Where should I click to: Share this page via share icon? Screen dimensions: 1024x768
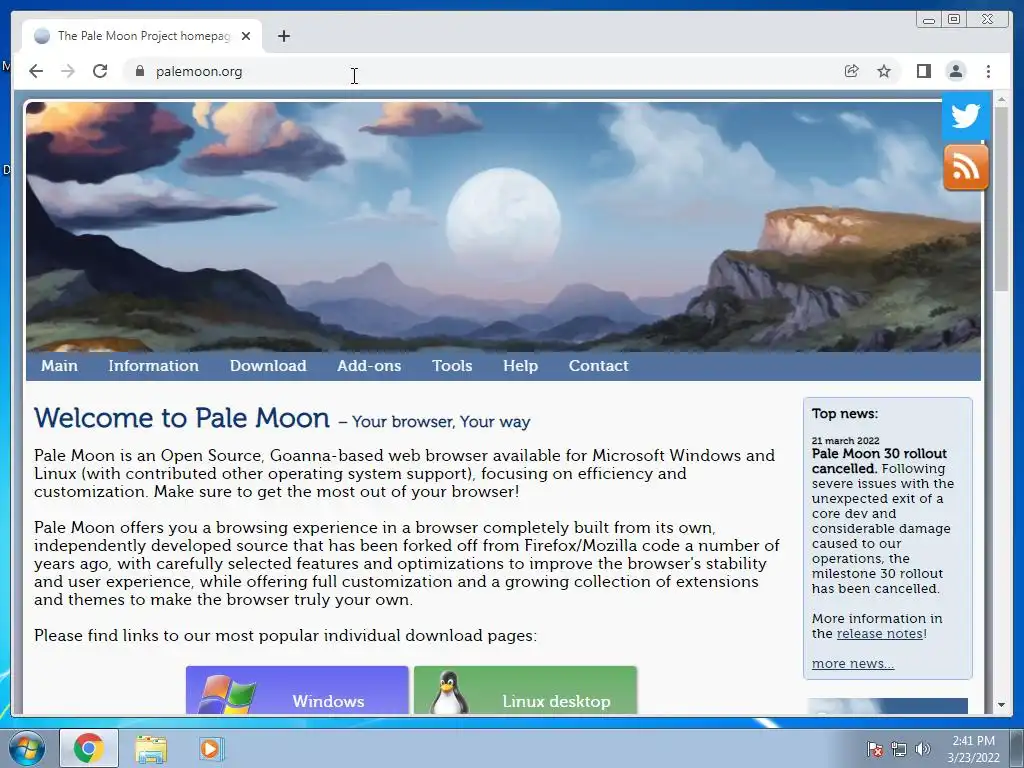click(x=852, y=71)
